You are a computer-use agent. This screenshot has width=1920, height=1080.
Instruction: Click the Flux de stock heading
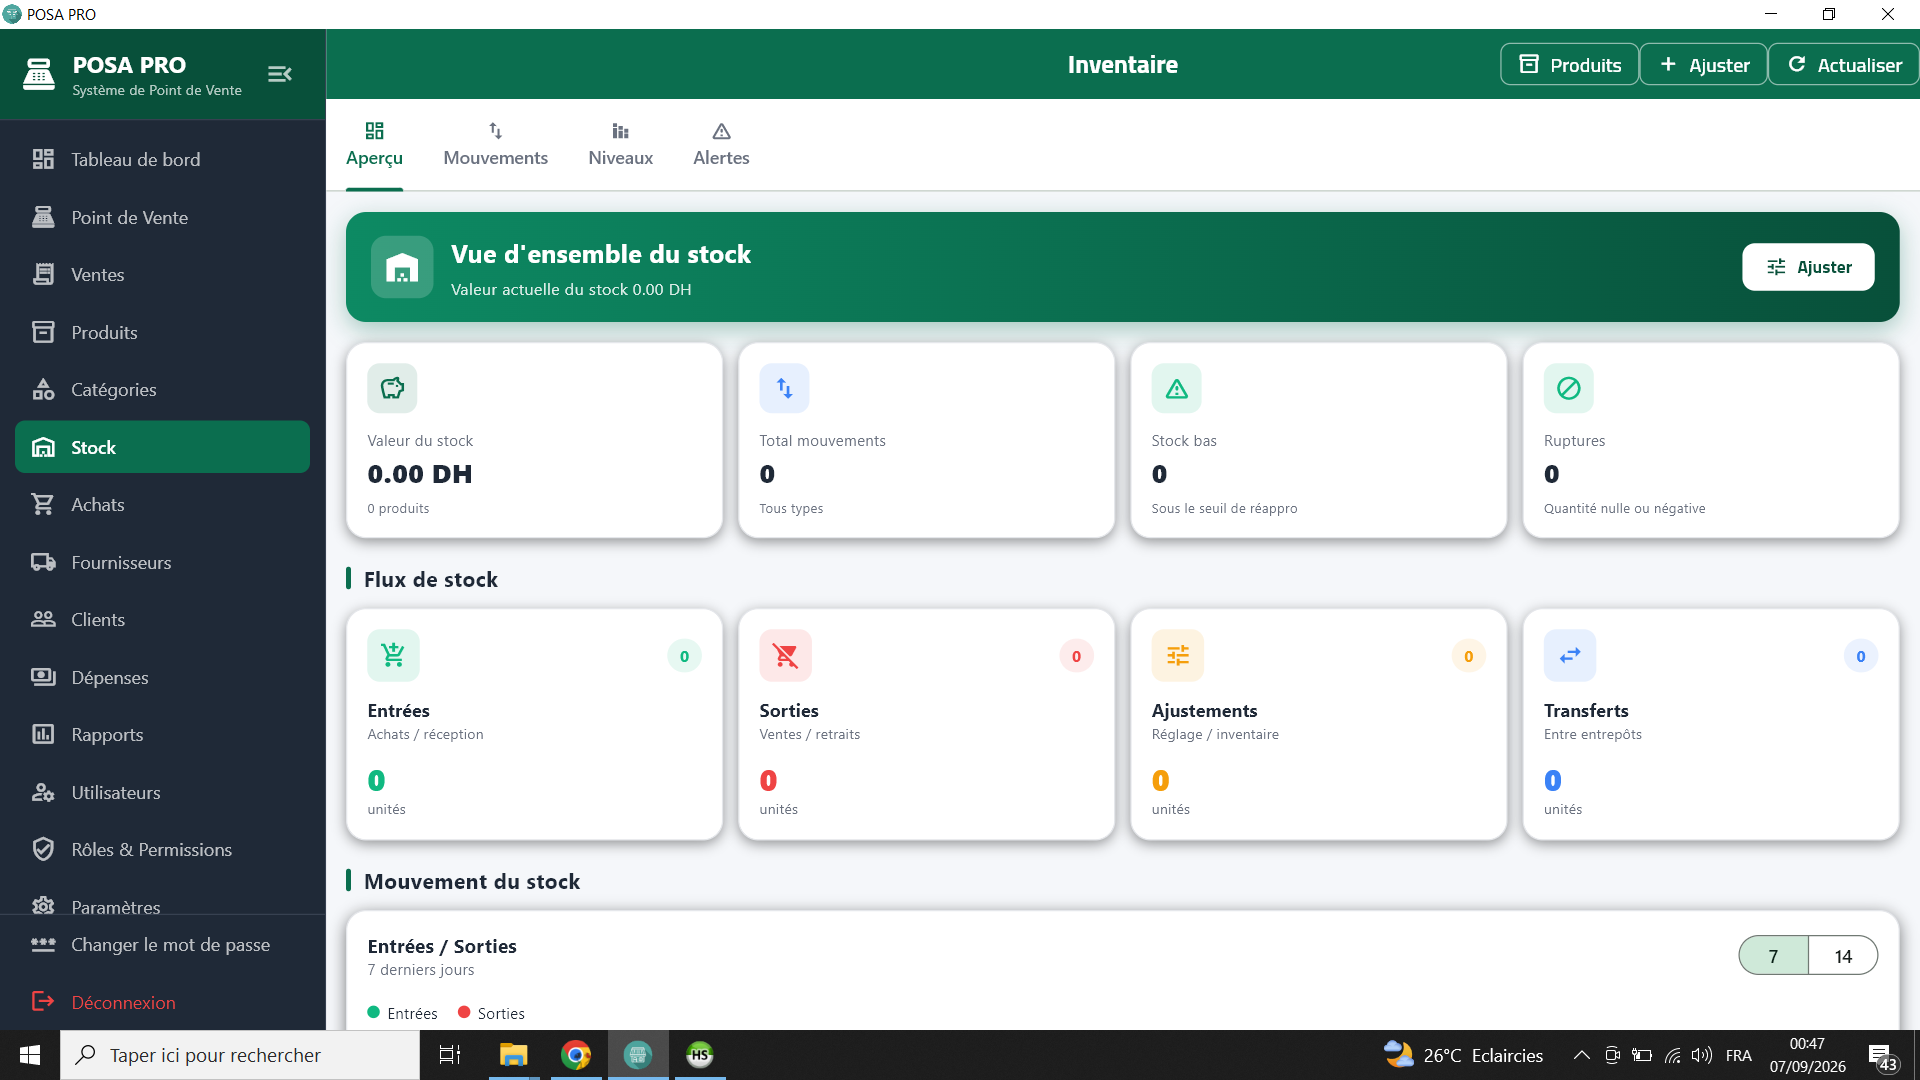coord(431,579)
